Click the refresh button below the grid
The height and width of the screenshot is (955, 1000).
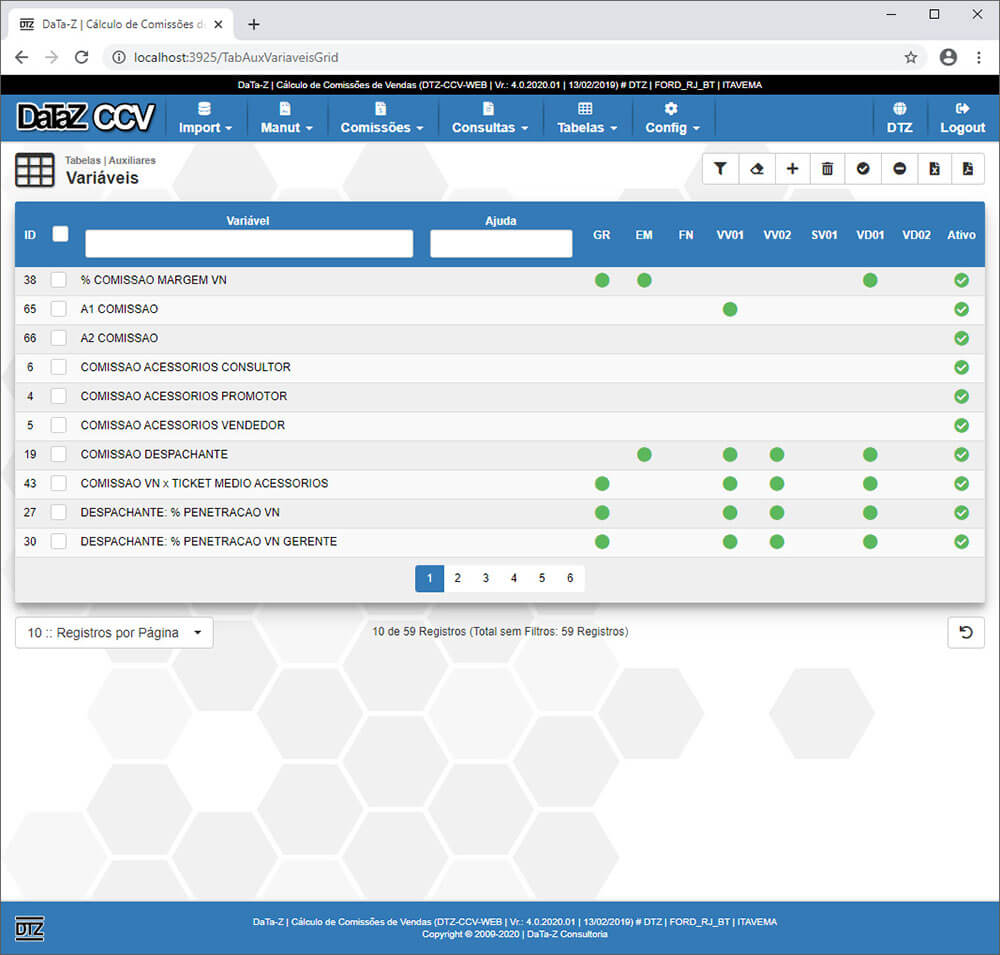[966, 632]
